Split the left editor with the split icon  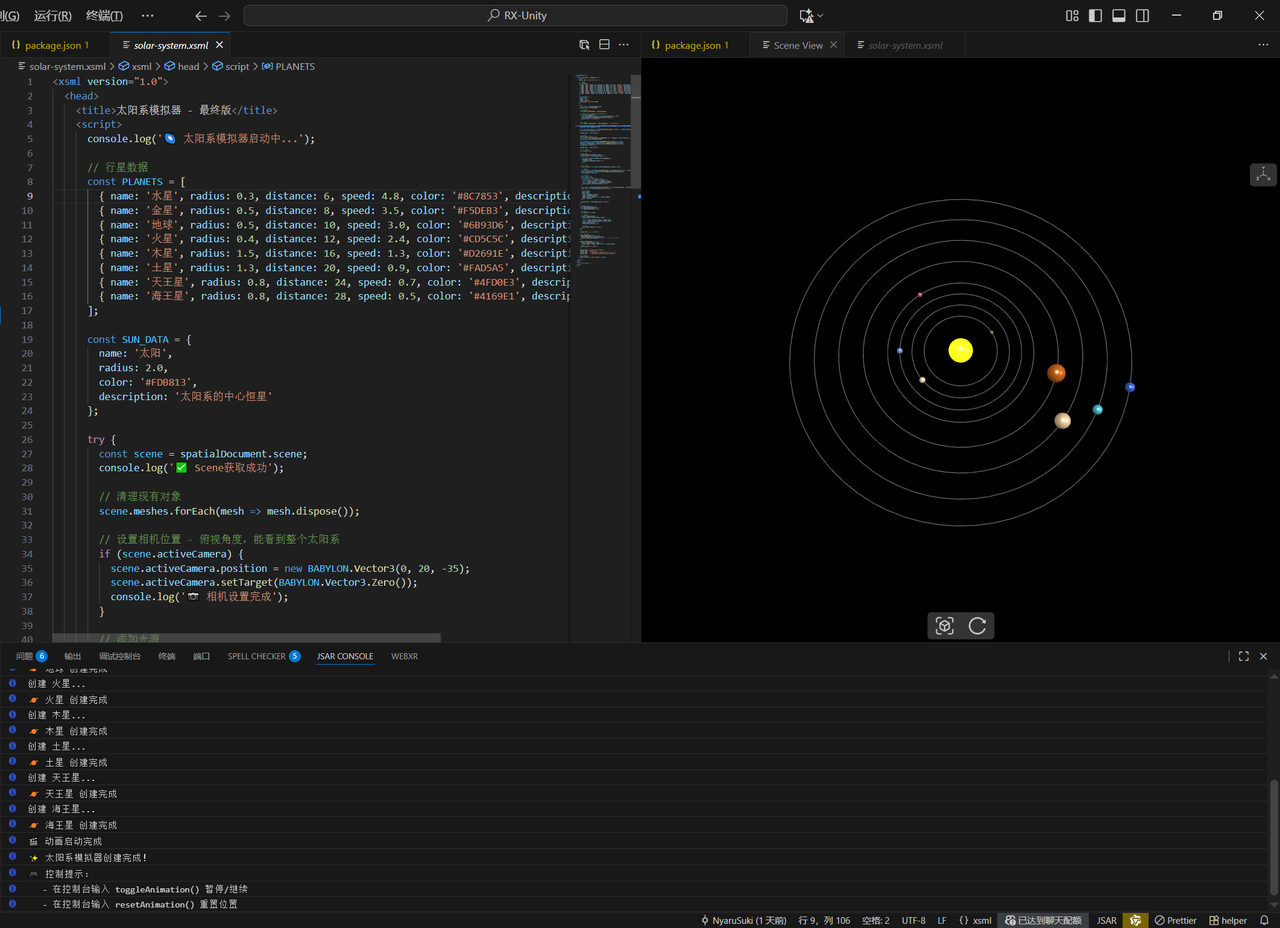pyautogui.click(x=604, y=45)
